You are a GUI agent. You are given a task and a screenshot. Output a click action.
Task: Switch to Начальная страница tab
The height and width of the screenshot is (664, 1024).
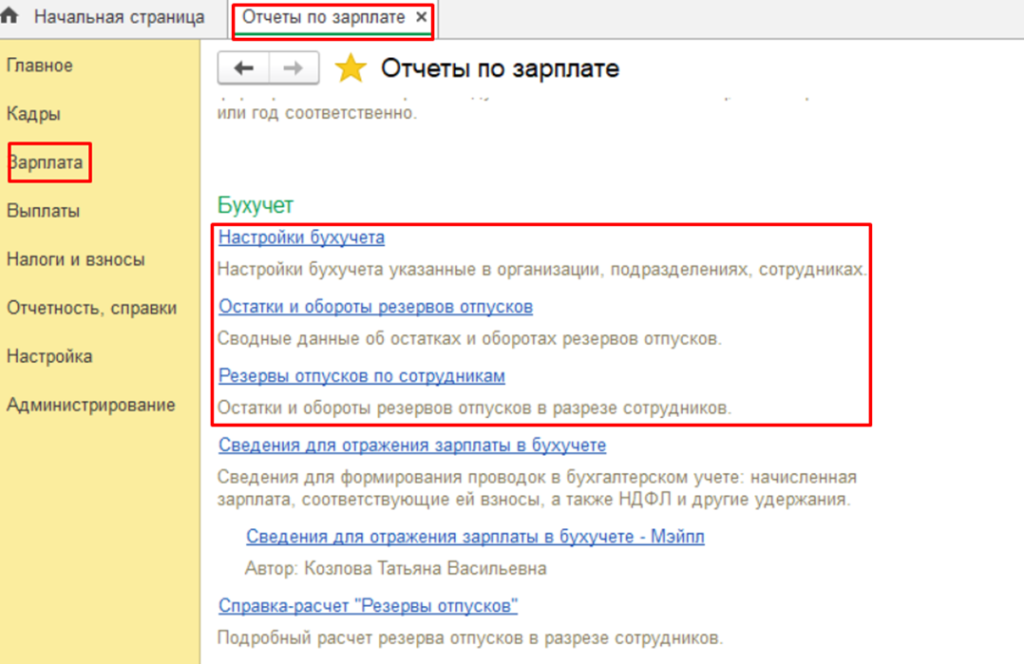click(x=118, y=18)
